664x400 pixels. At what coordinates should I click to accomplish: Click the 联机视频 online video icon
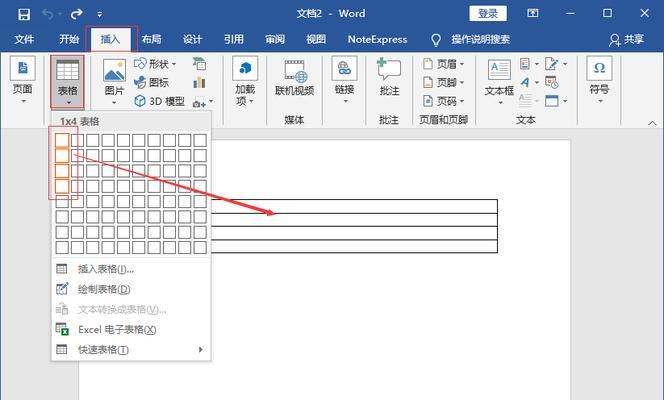tap(294, 71)
